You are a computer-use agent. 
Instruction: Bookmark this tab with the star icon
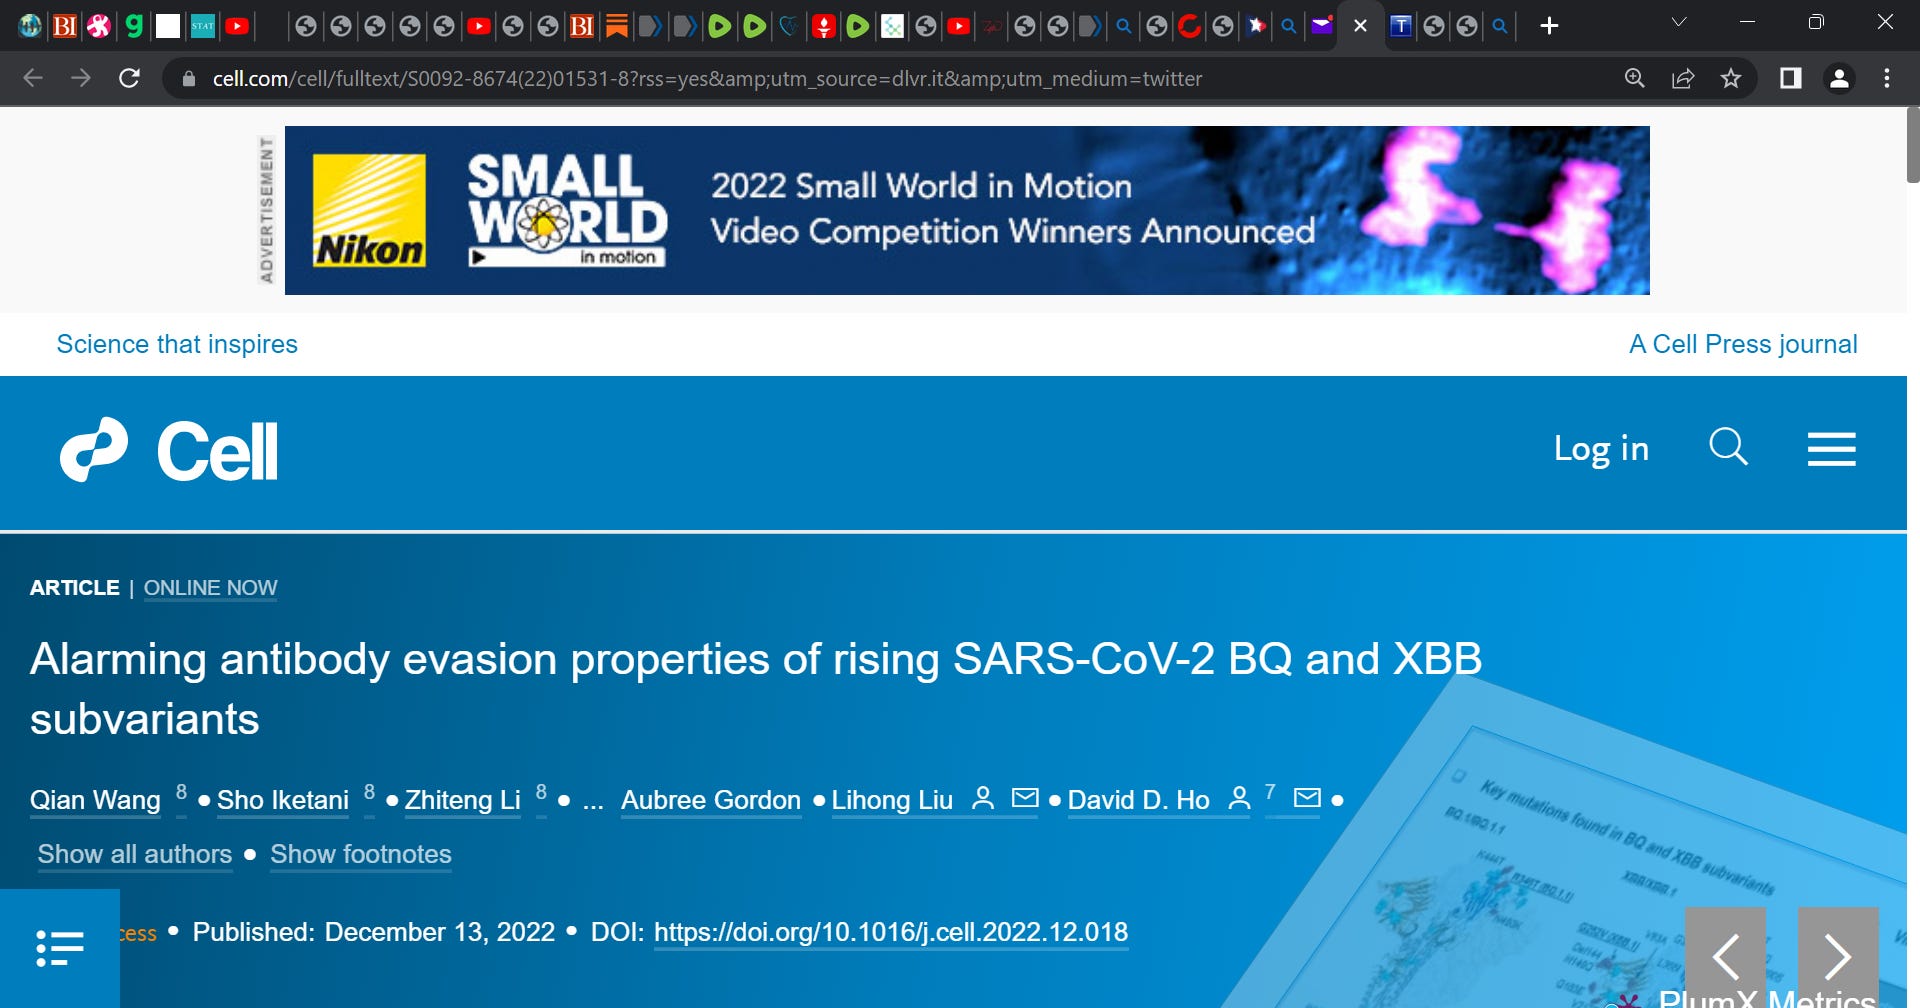pyautogui.click(x=1731, y=78)
